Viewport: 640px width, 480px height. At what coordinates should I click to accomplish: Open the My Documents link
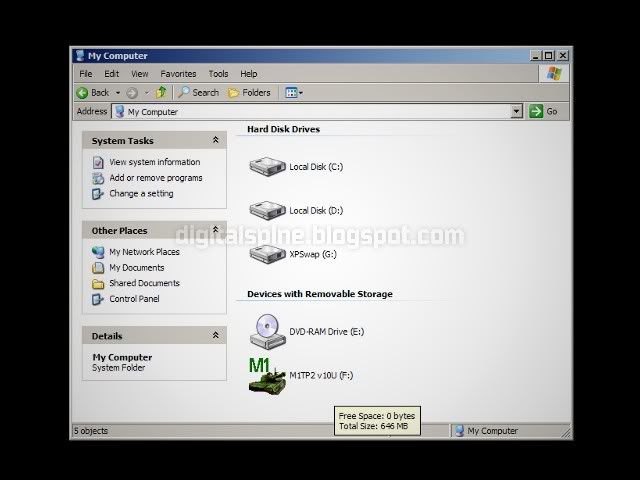137,268
